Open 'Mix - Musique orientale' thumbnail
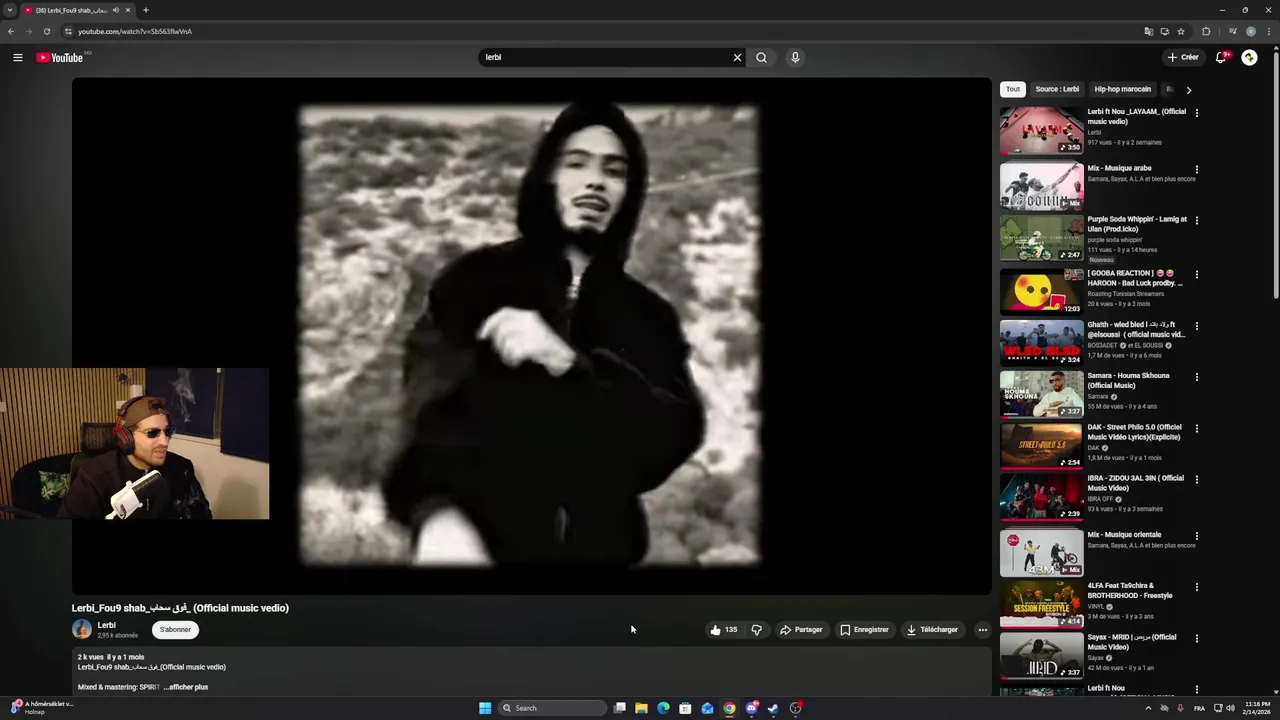 click(x=1042, y=553)
